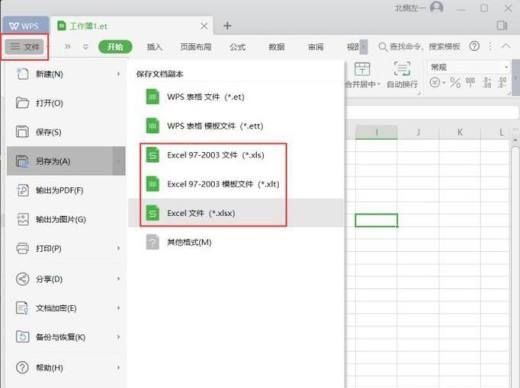This screenshot has height=388, width=520.
Task: Click the selected green-bordered cell
Action: click(x=376, y=220)
